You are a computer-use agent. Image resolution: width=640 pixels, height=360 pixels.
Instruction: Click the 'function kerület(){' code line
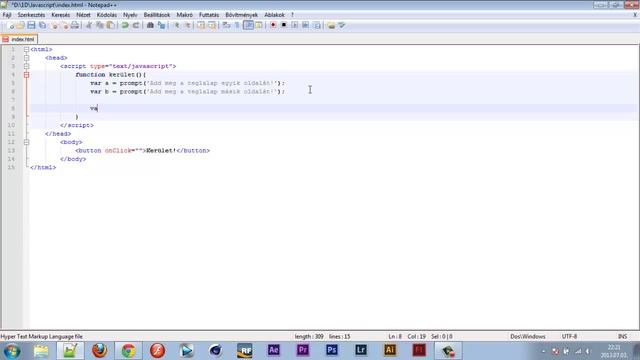click(111, 75)
